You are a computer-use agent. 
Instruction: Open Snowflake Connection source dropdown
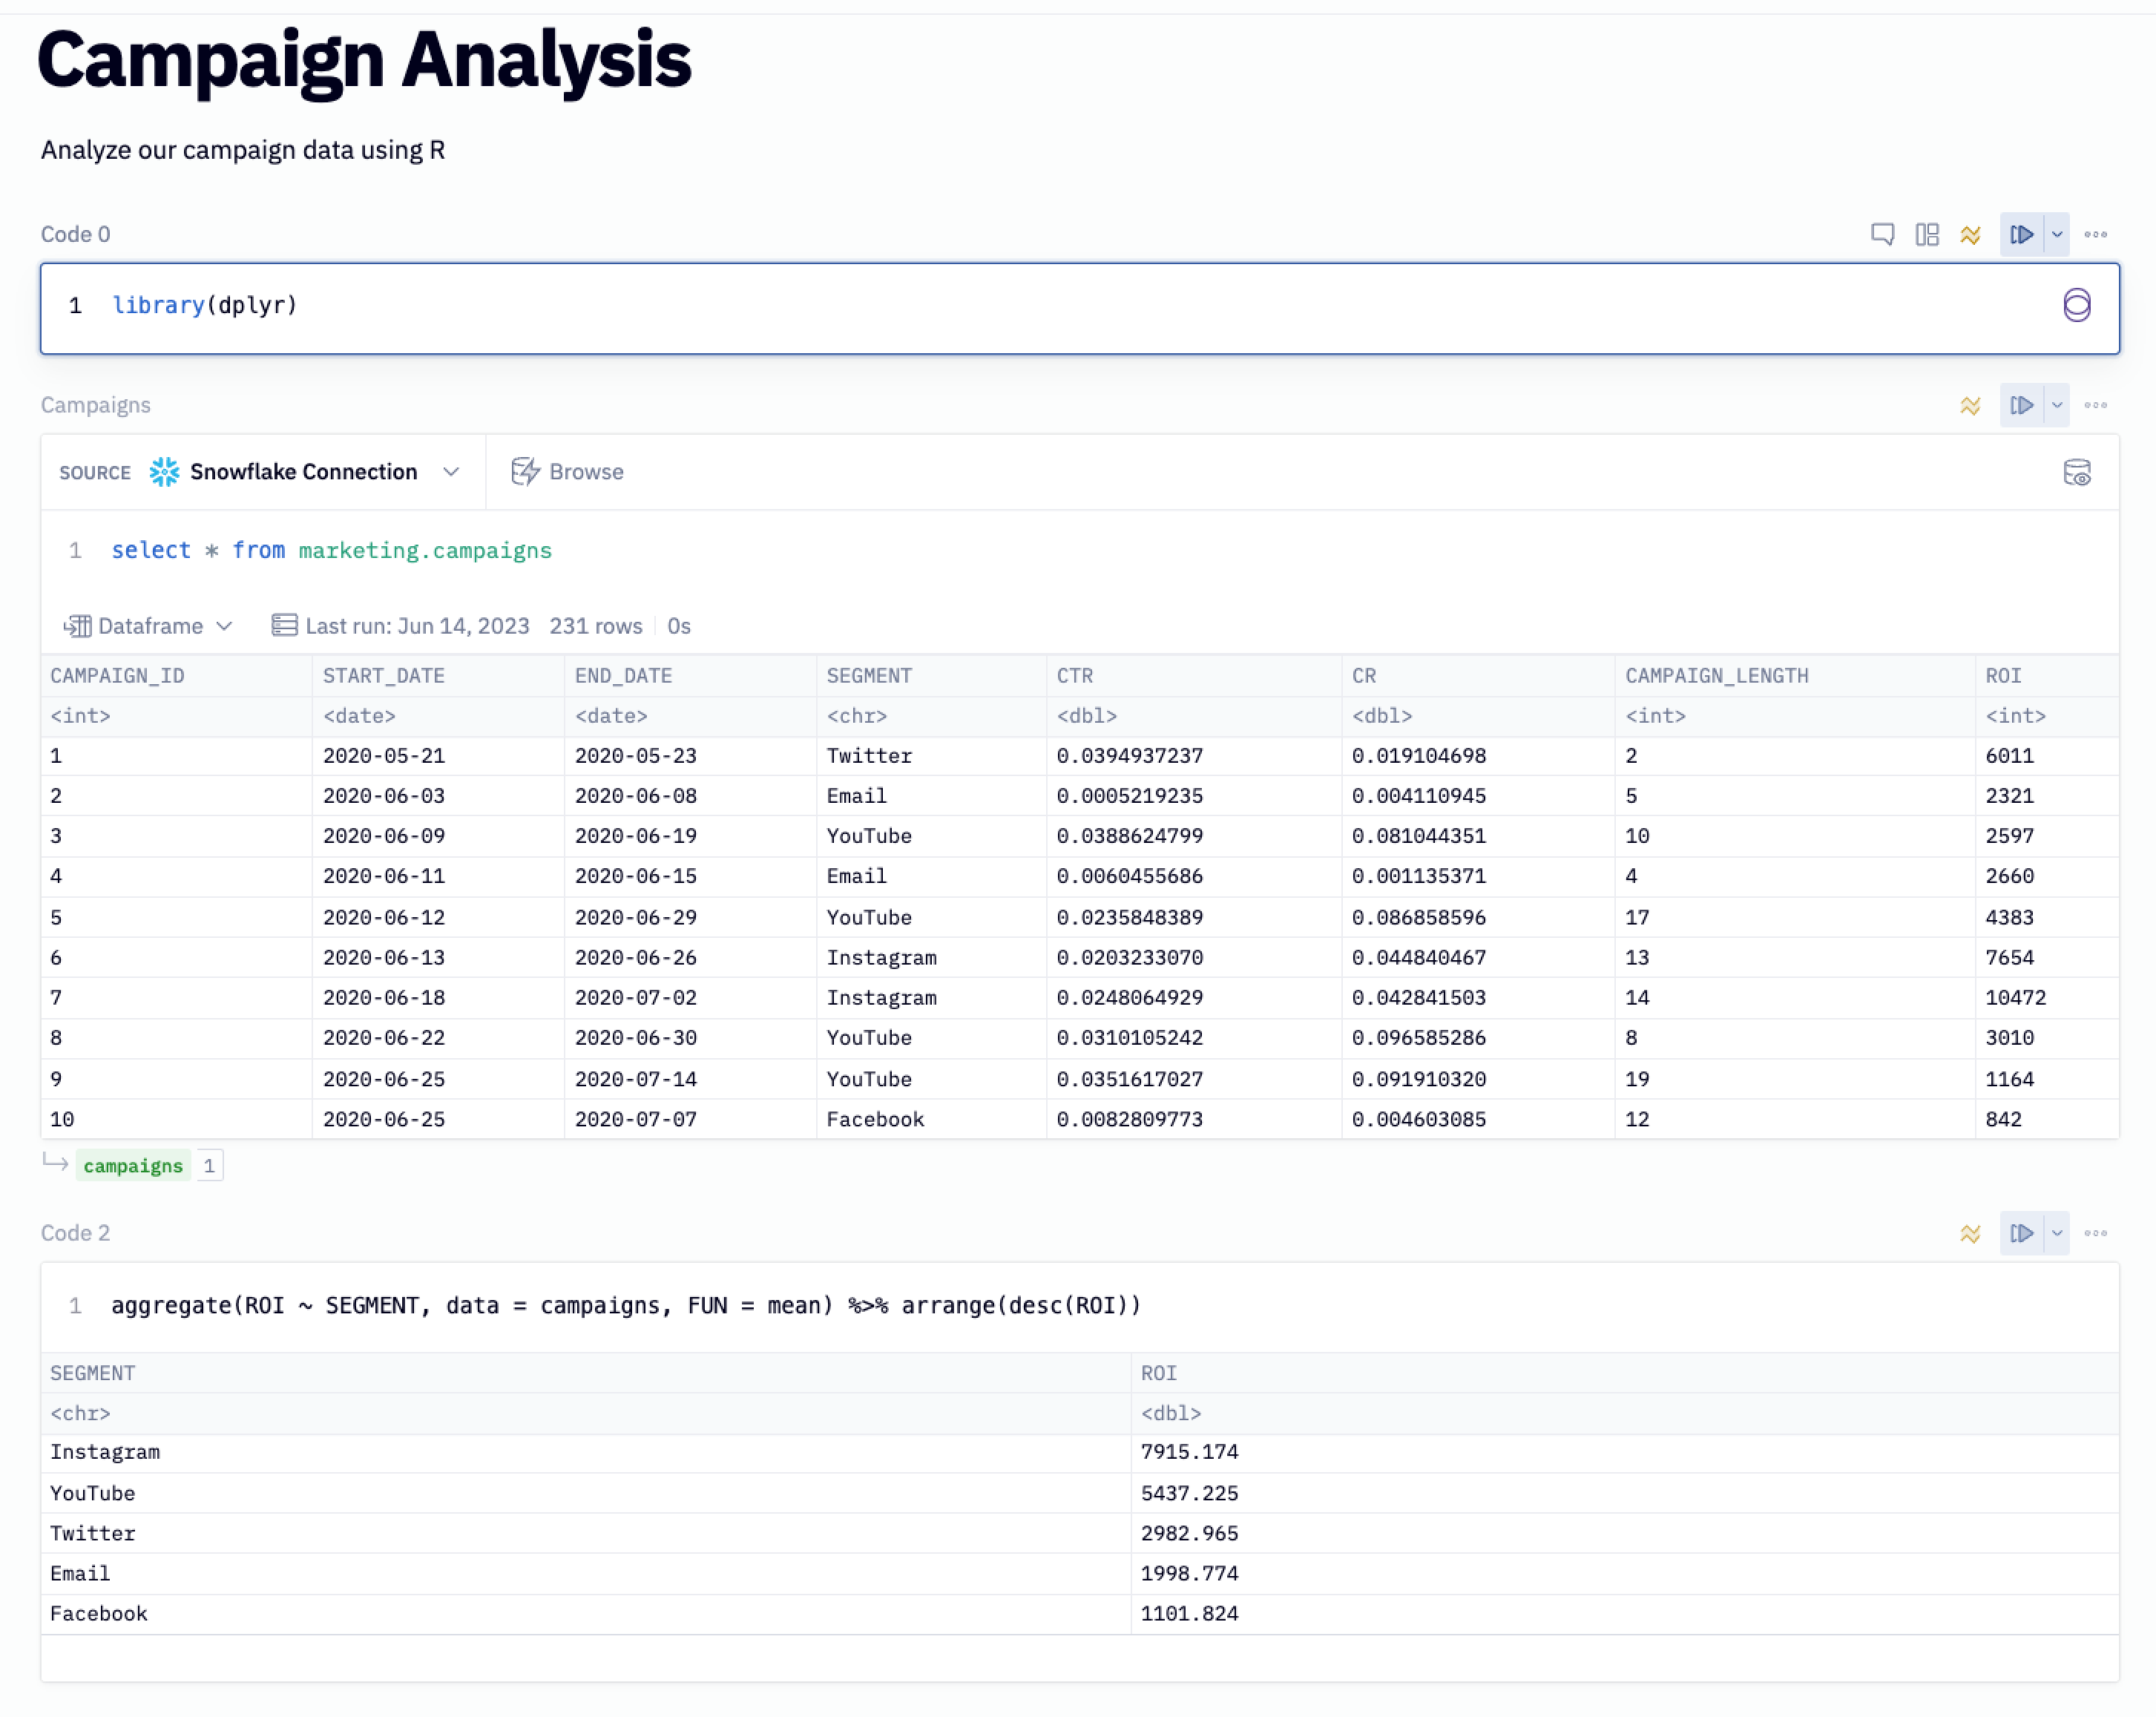click(x=303, y=472)
